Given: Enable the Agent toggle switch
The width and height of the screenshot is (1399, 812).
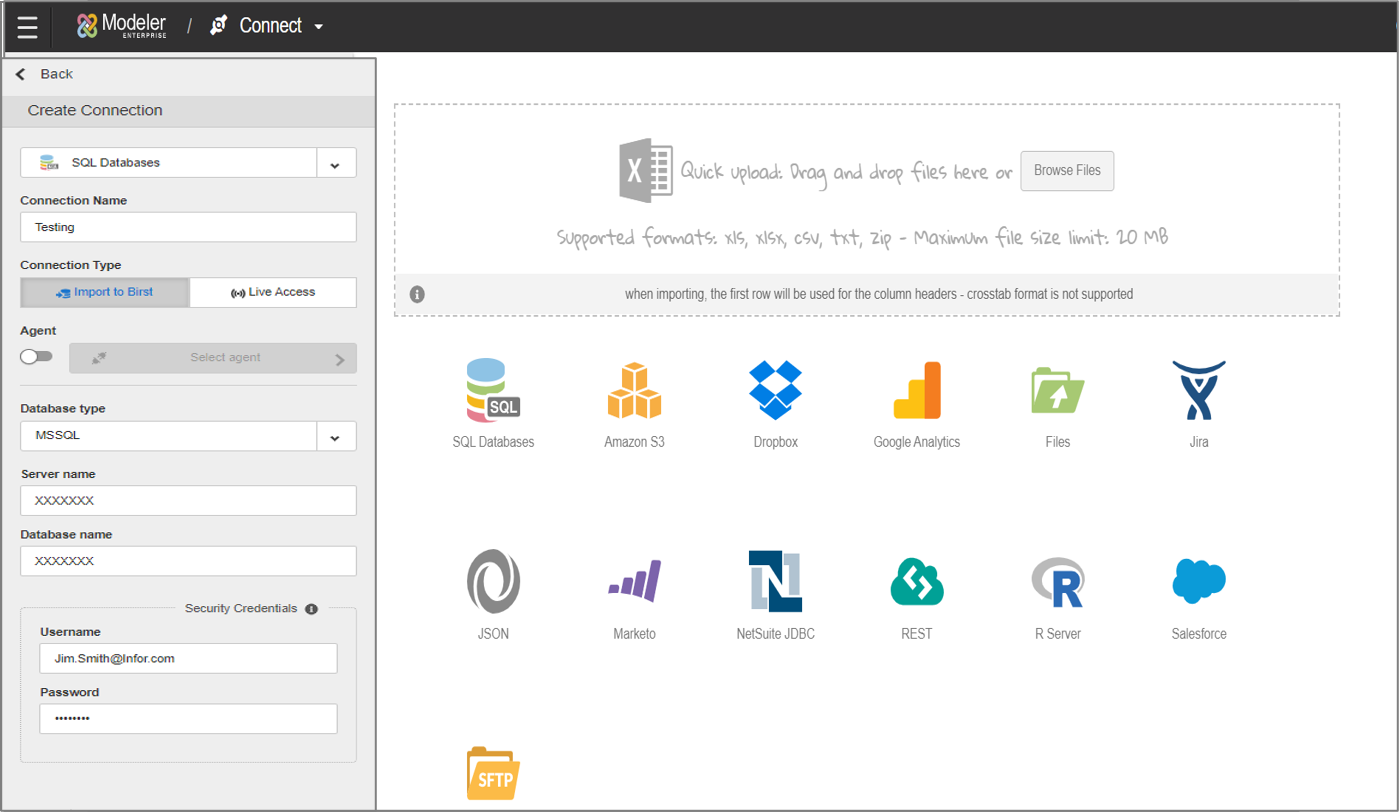Looking at the screenshot, I should [x=37, y=357].
